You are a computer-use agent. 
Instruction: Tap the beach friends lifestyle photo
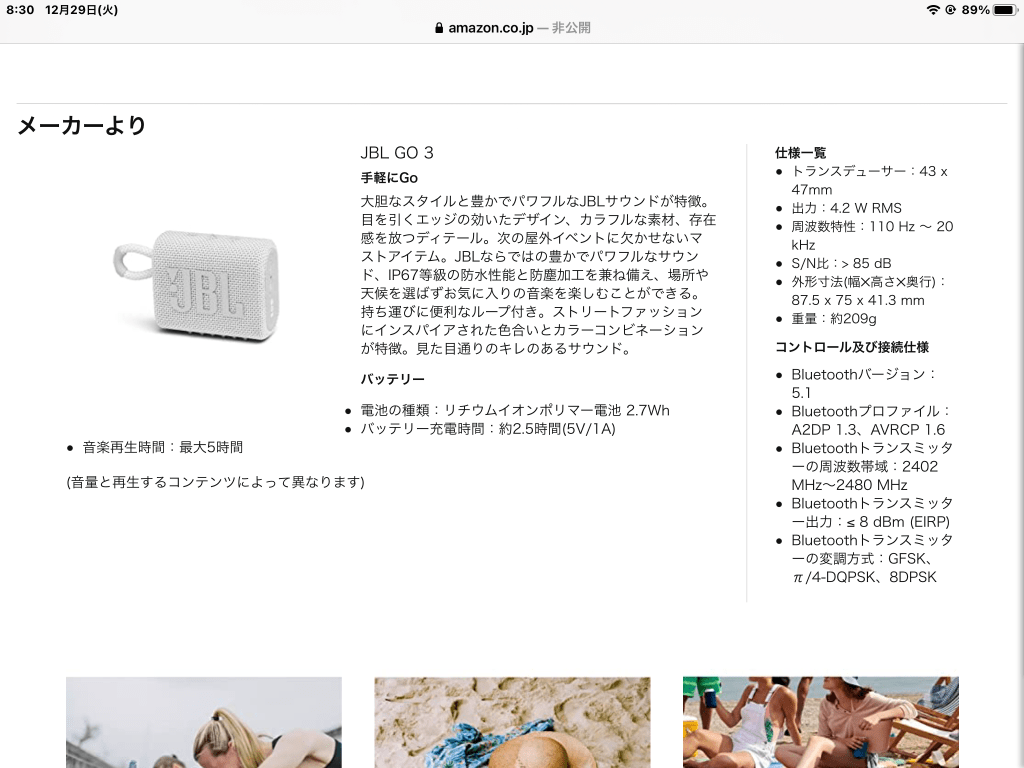tap(821, 722)
